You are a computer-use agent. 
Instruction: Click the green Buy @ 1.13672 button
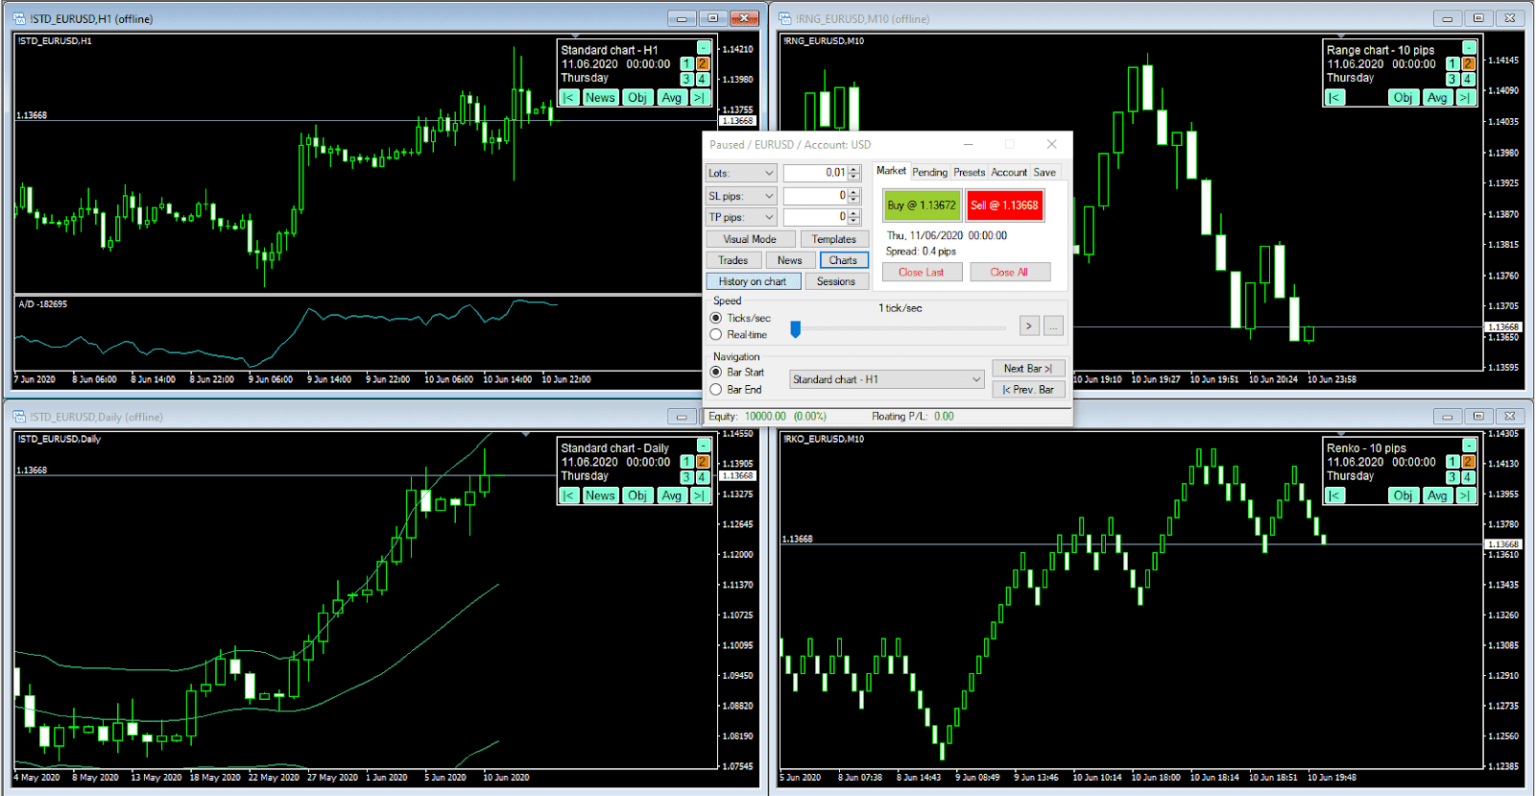point(921,205)
